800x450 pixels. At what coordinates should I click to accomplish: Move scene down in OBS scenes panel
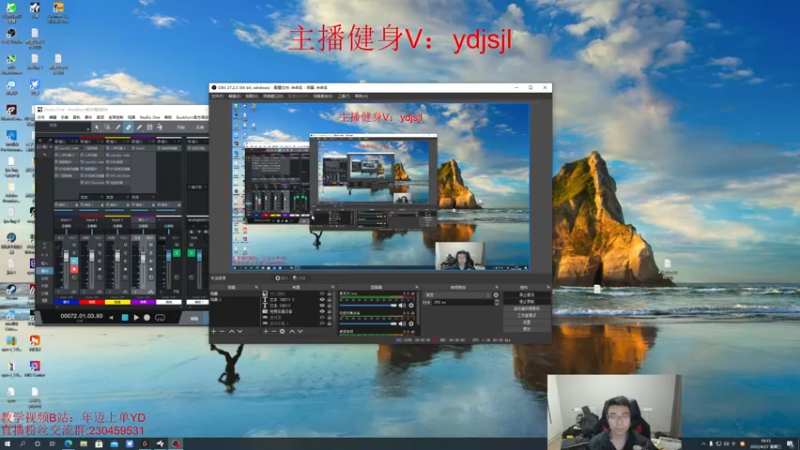[x=240, y=331]
